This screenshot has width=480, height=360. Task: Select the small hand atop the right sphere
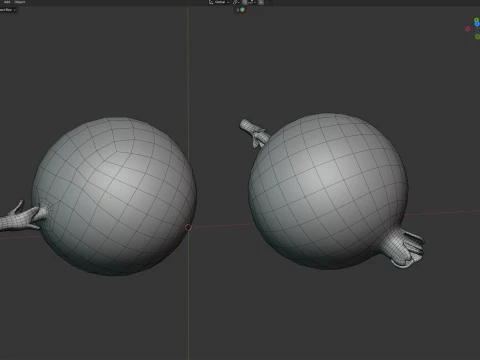click(x=254, y=133)
